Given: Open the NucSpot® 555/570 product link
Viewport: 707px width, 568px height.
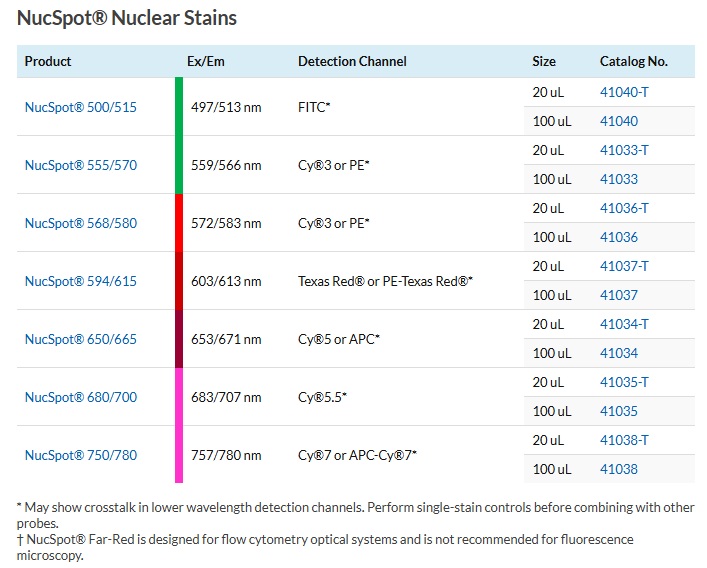Looking at the screenshot, I should click(81, 165).
